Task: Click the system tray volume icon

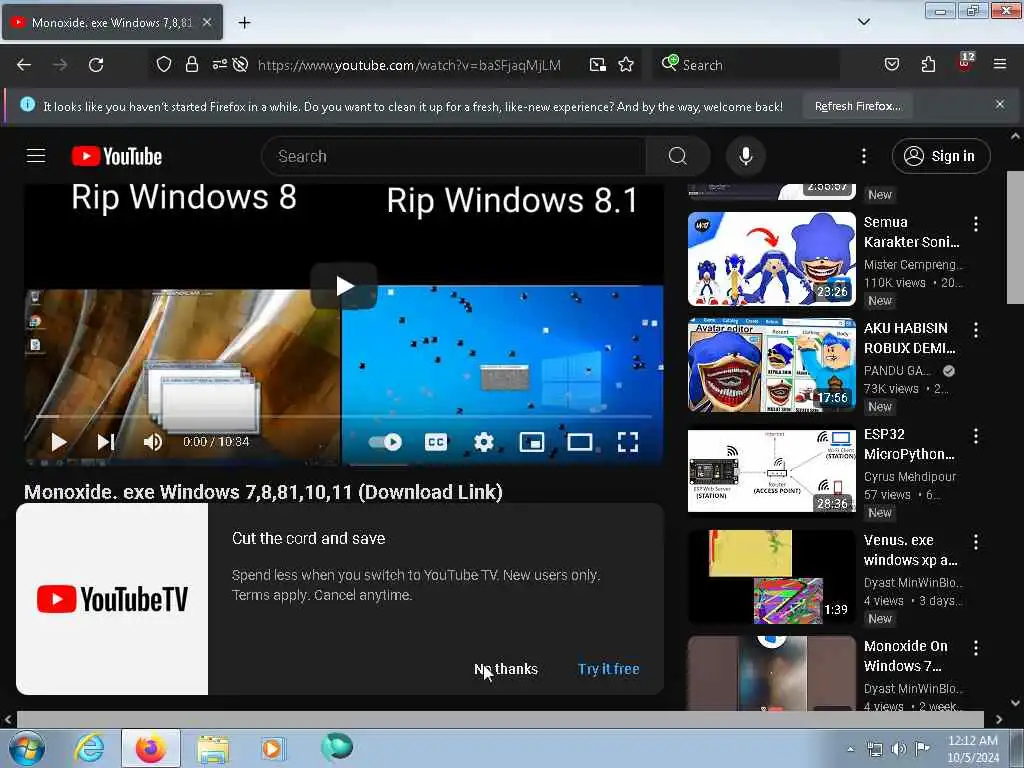Action: [899, 749]
